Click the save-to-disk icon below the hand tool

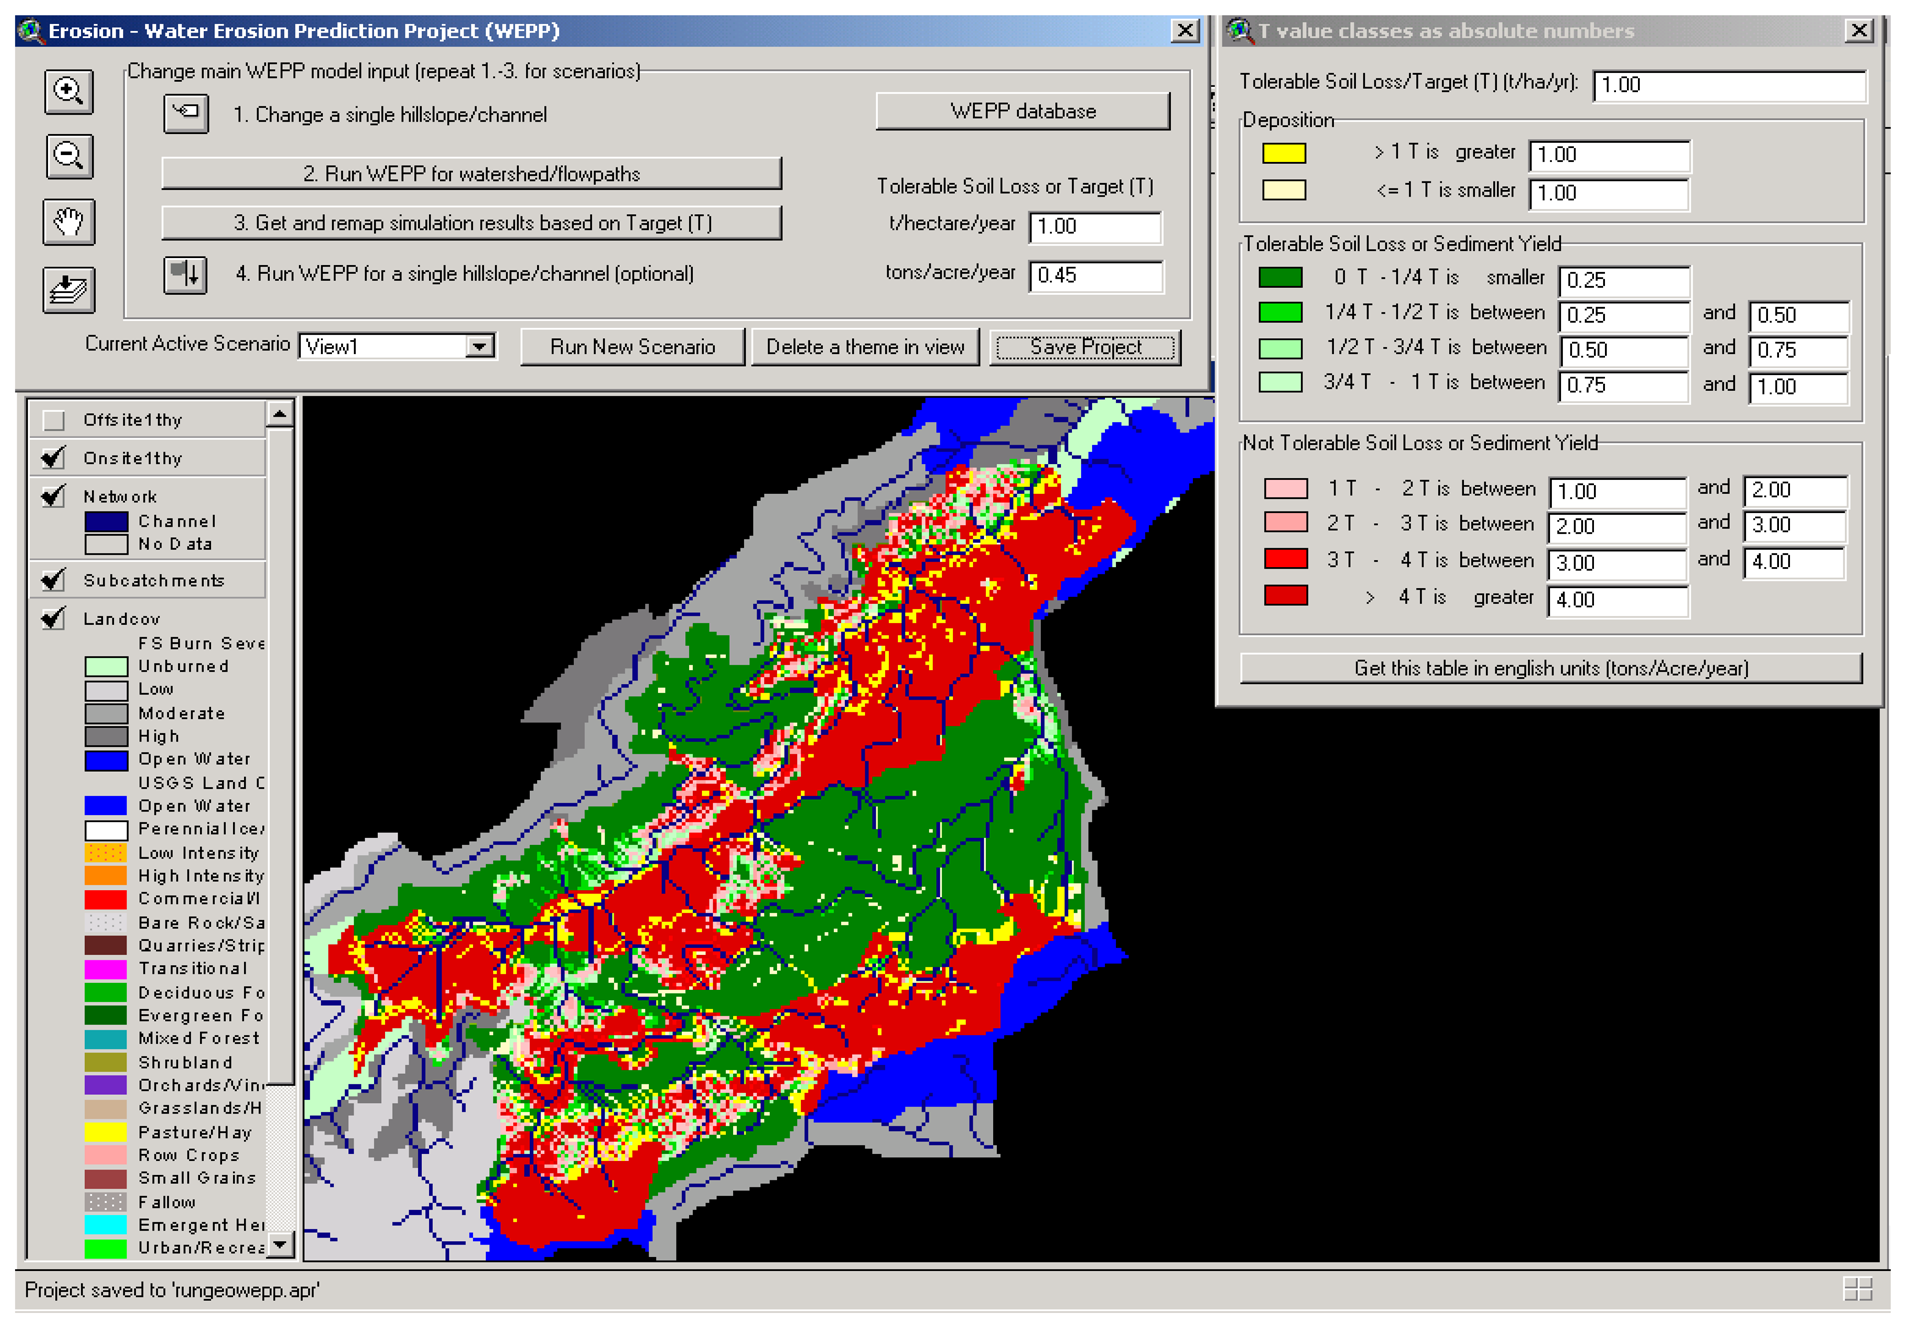click(68, 290)
